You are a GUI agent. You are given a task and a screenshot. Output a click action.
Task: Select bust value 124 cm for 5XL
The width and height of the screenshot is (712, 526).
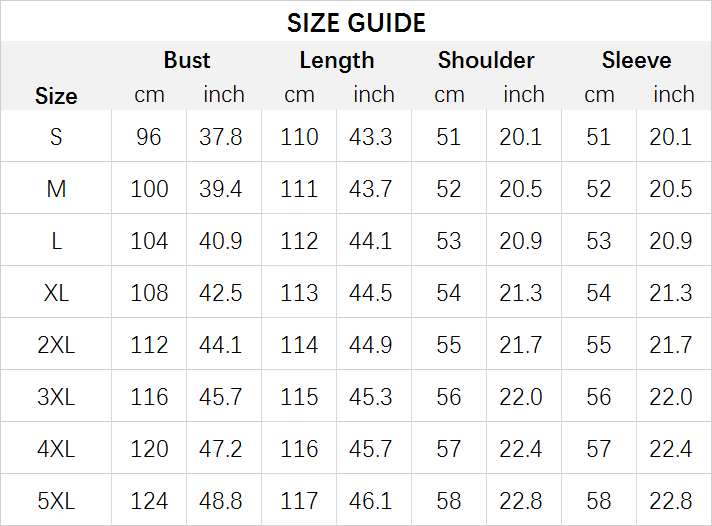[x=149, y=501]
